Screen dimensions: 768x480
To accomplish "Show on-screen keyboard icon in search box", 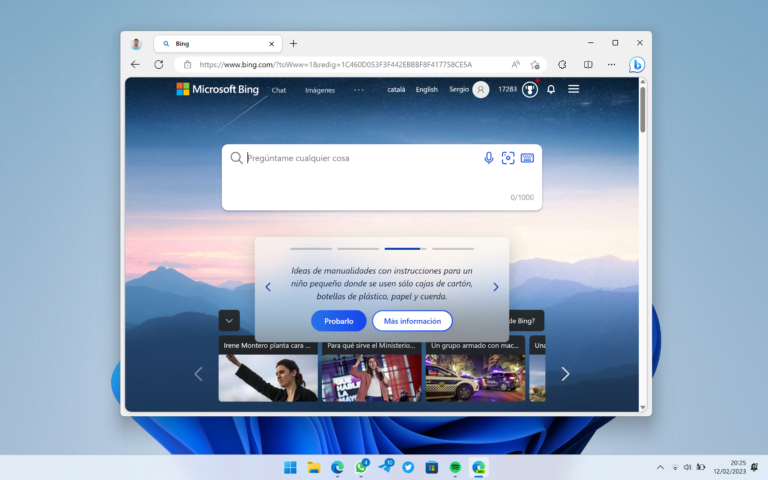I will pyautogui.click(x=528, y=158).
